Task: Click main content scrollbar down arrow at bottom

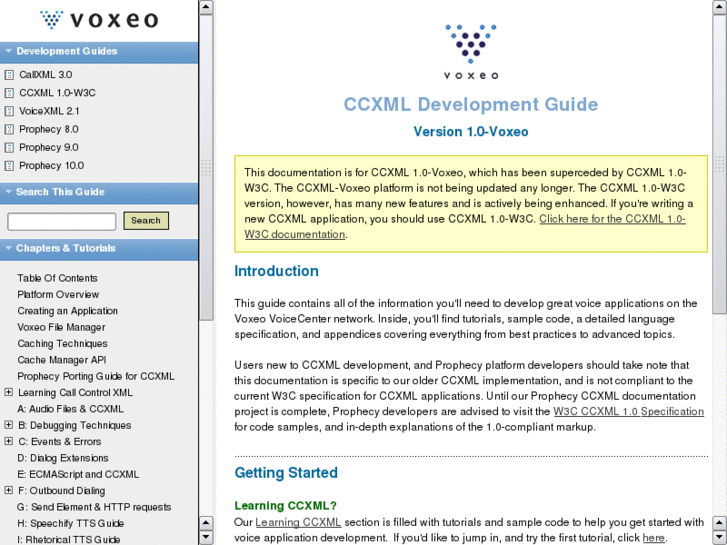Action: [720, 538]
